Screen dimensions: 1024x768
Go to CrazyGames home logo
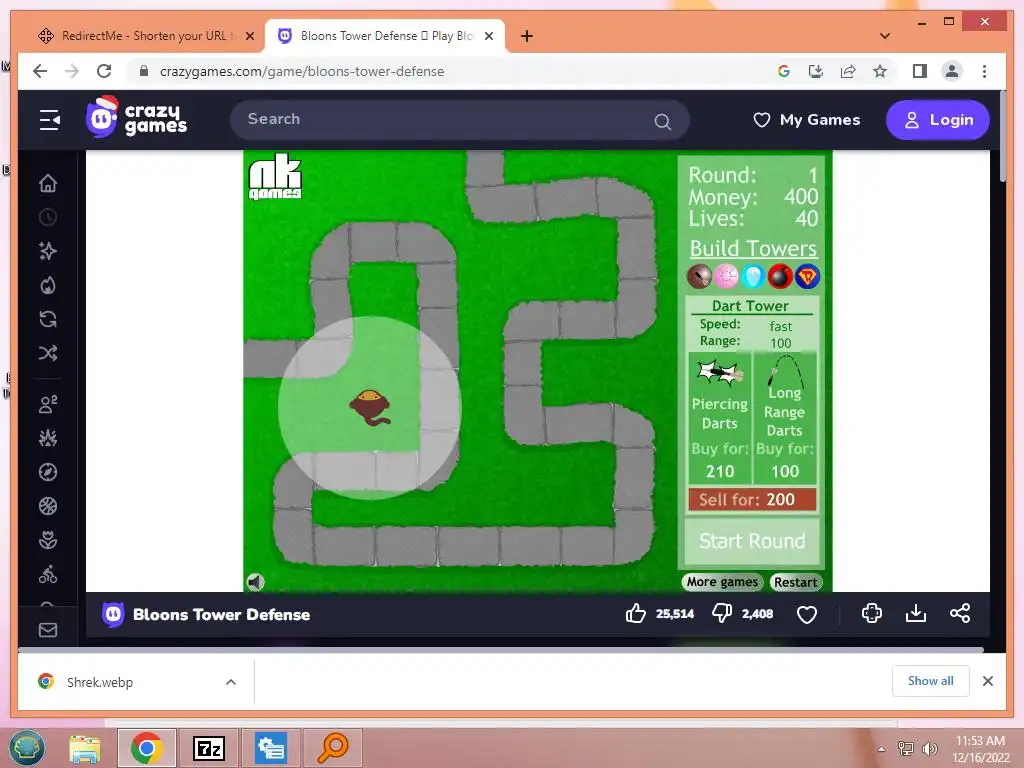[136, 118]
